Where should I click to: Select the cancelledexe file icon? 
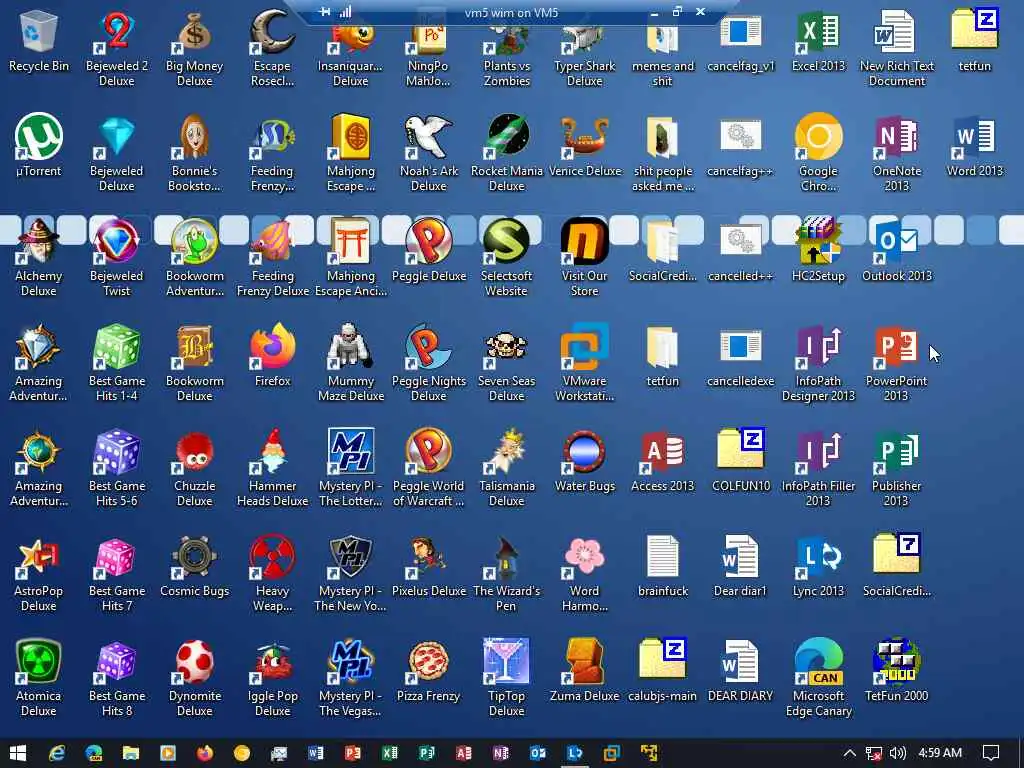point(741,356)
